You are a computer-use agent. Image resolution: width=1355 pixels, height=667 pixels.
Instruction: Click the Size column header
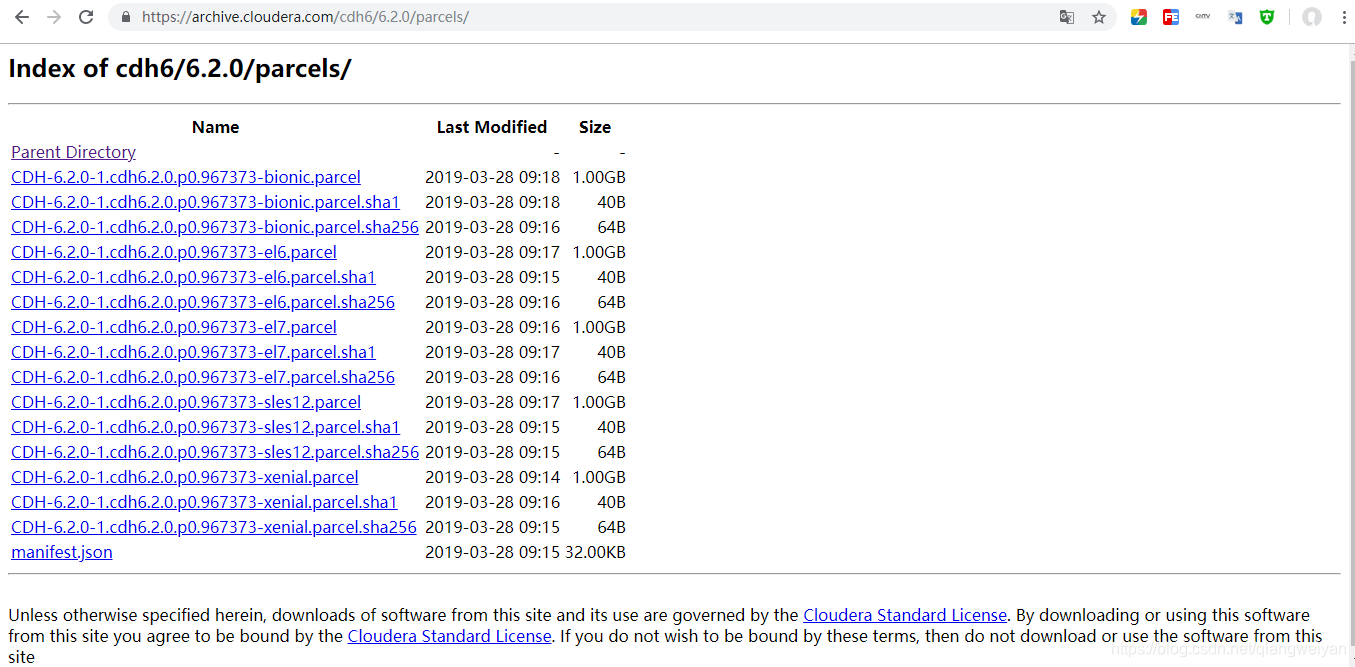595,127
